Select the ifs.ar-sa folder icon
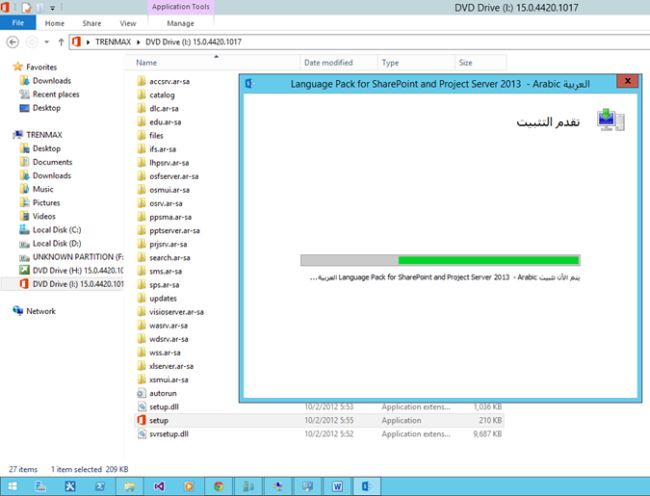This screenshot has width=650, height=496. [141, 149]
